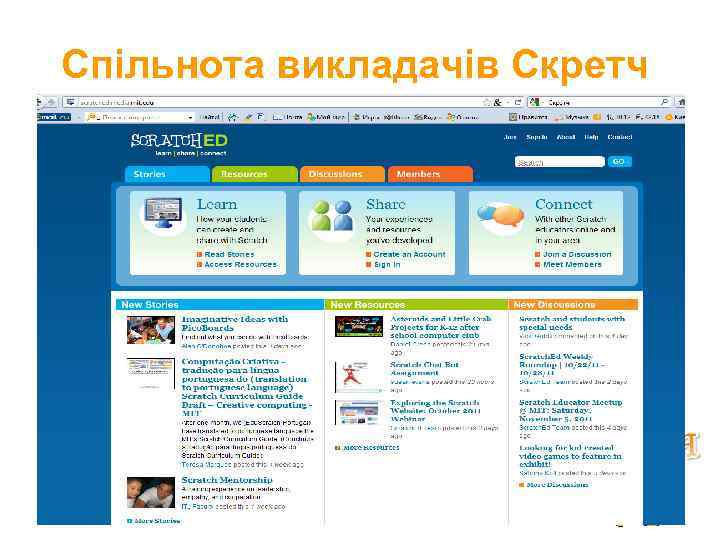Click the Email button on toolbar
The width and height of the screenshot is (720, 540).
(54, 117)
